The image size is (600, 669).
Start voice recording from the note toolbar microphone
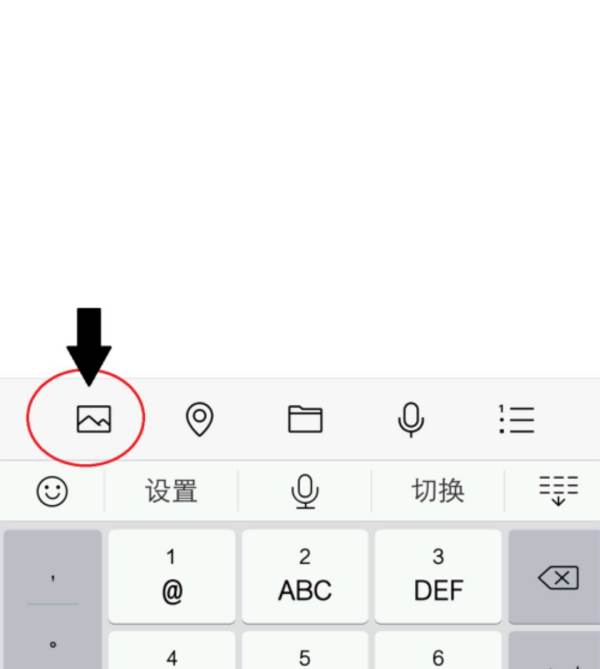coord(411,419)
